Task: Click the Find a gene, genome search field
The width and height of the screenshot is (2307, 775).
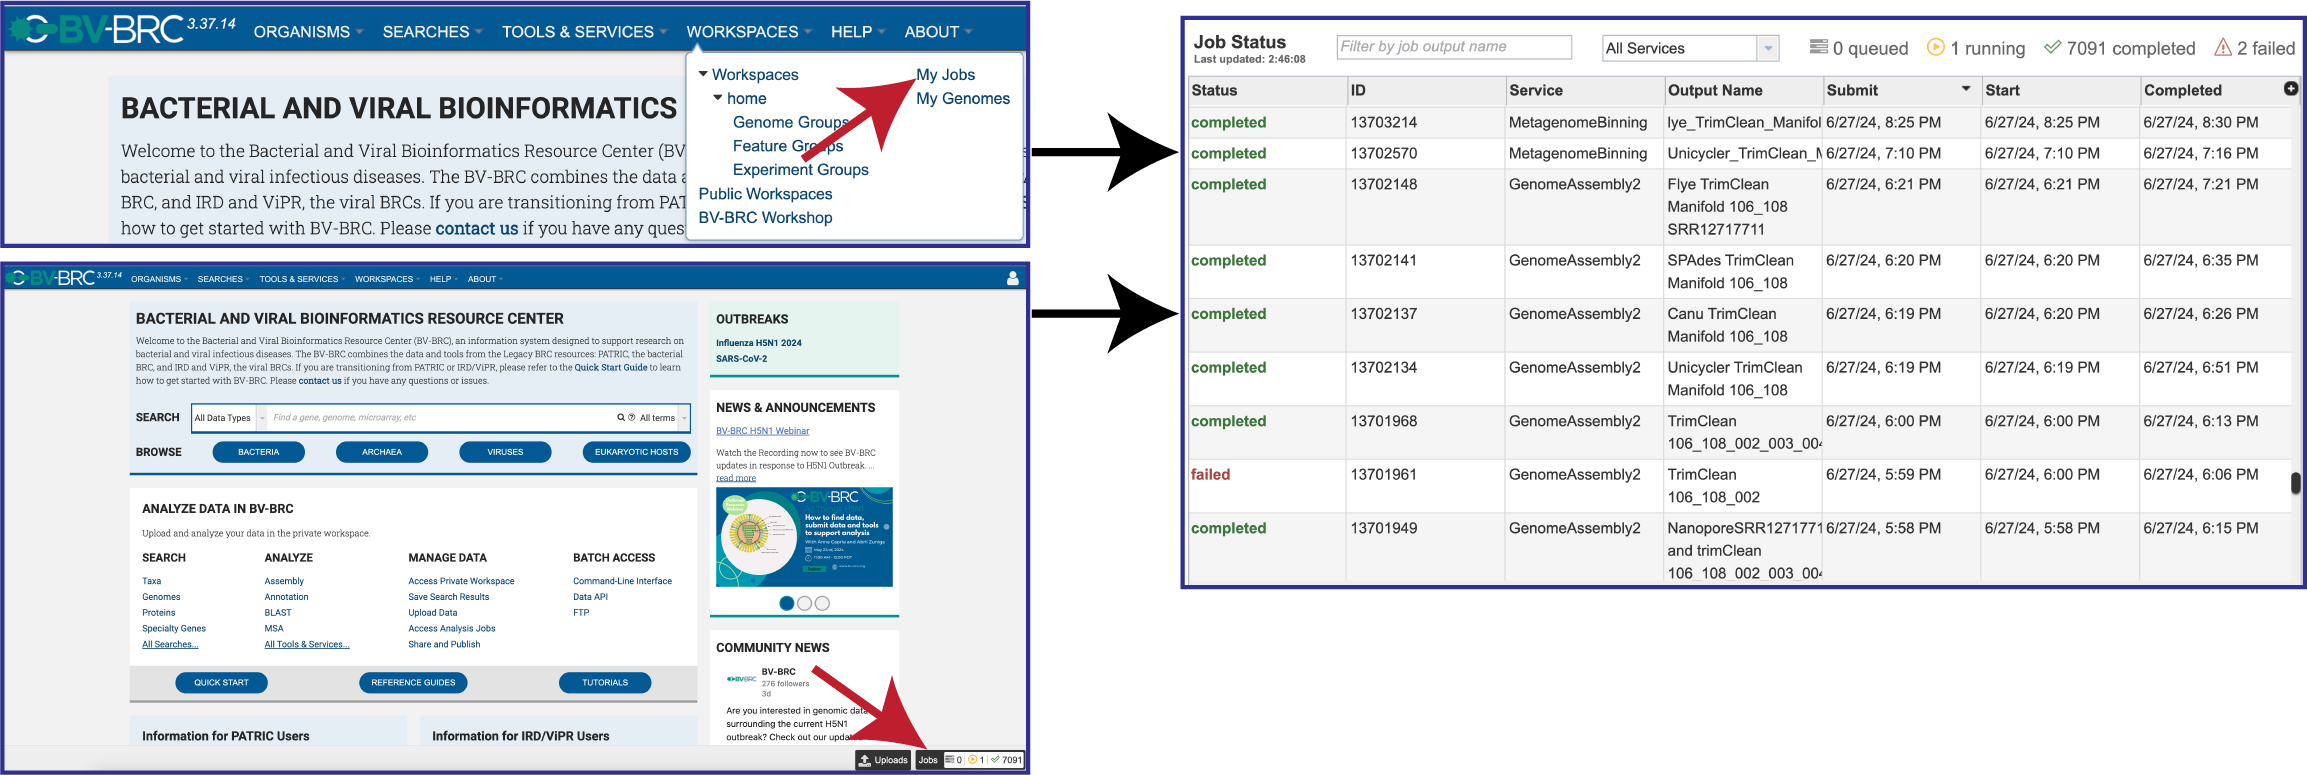Action: pyautogui.click(x=442, y=418)
